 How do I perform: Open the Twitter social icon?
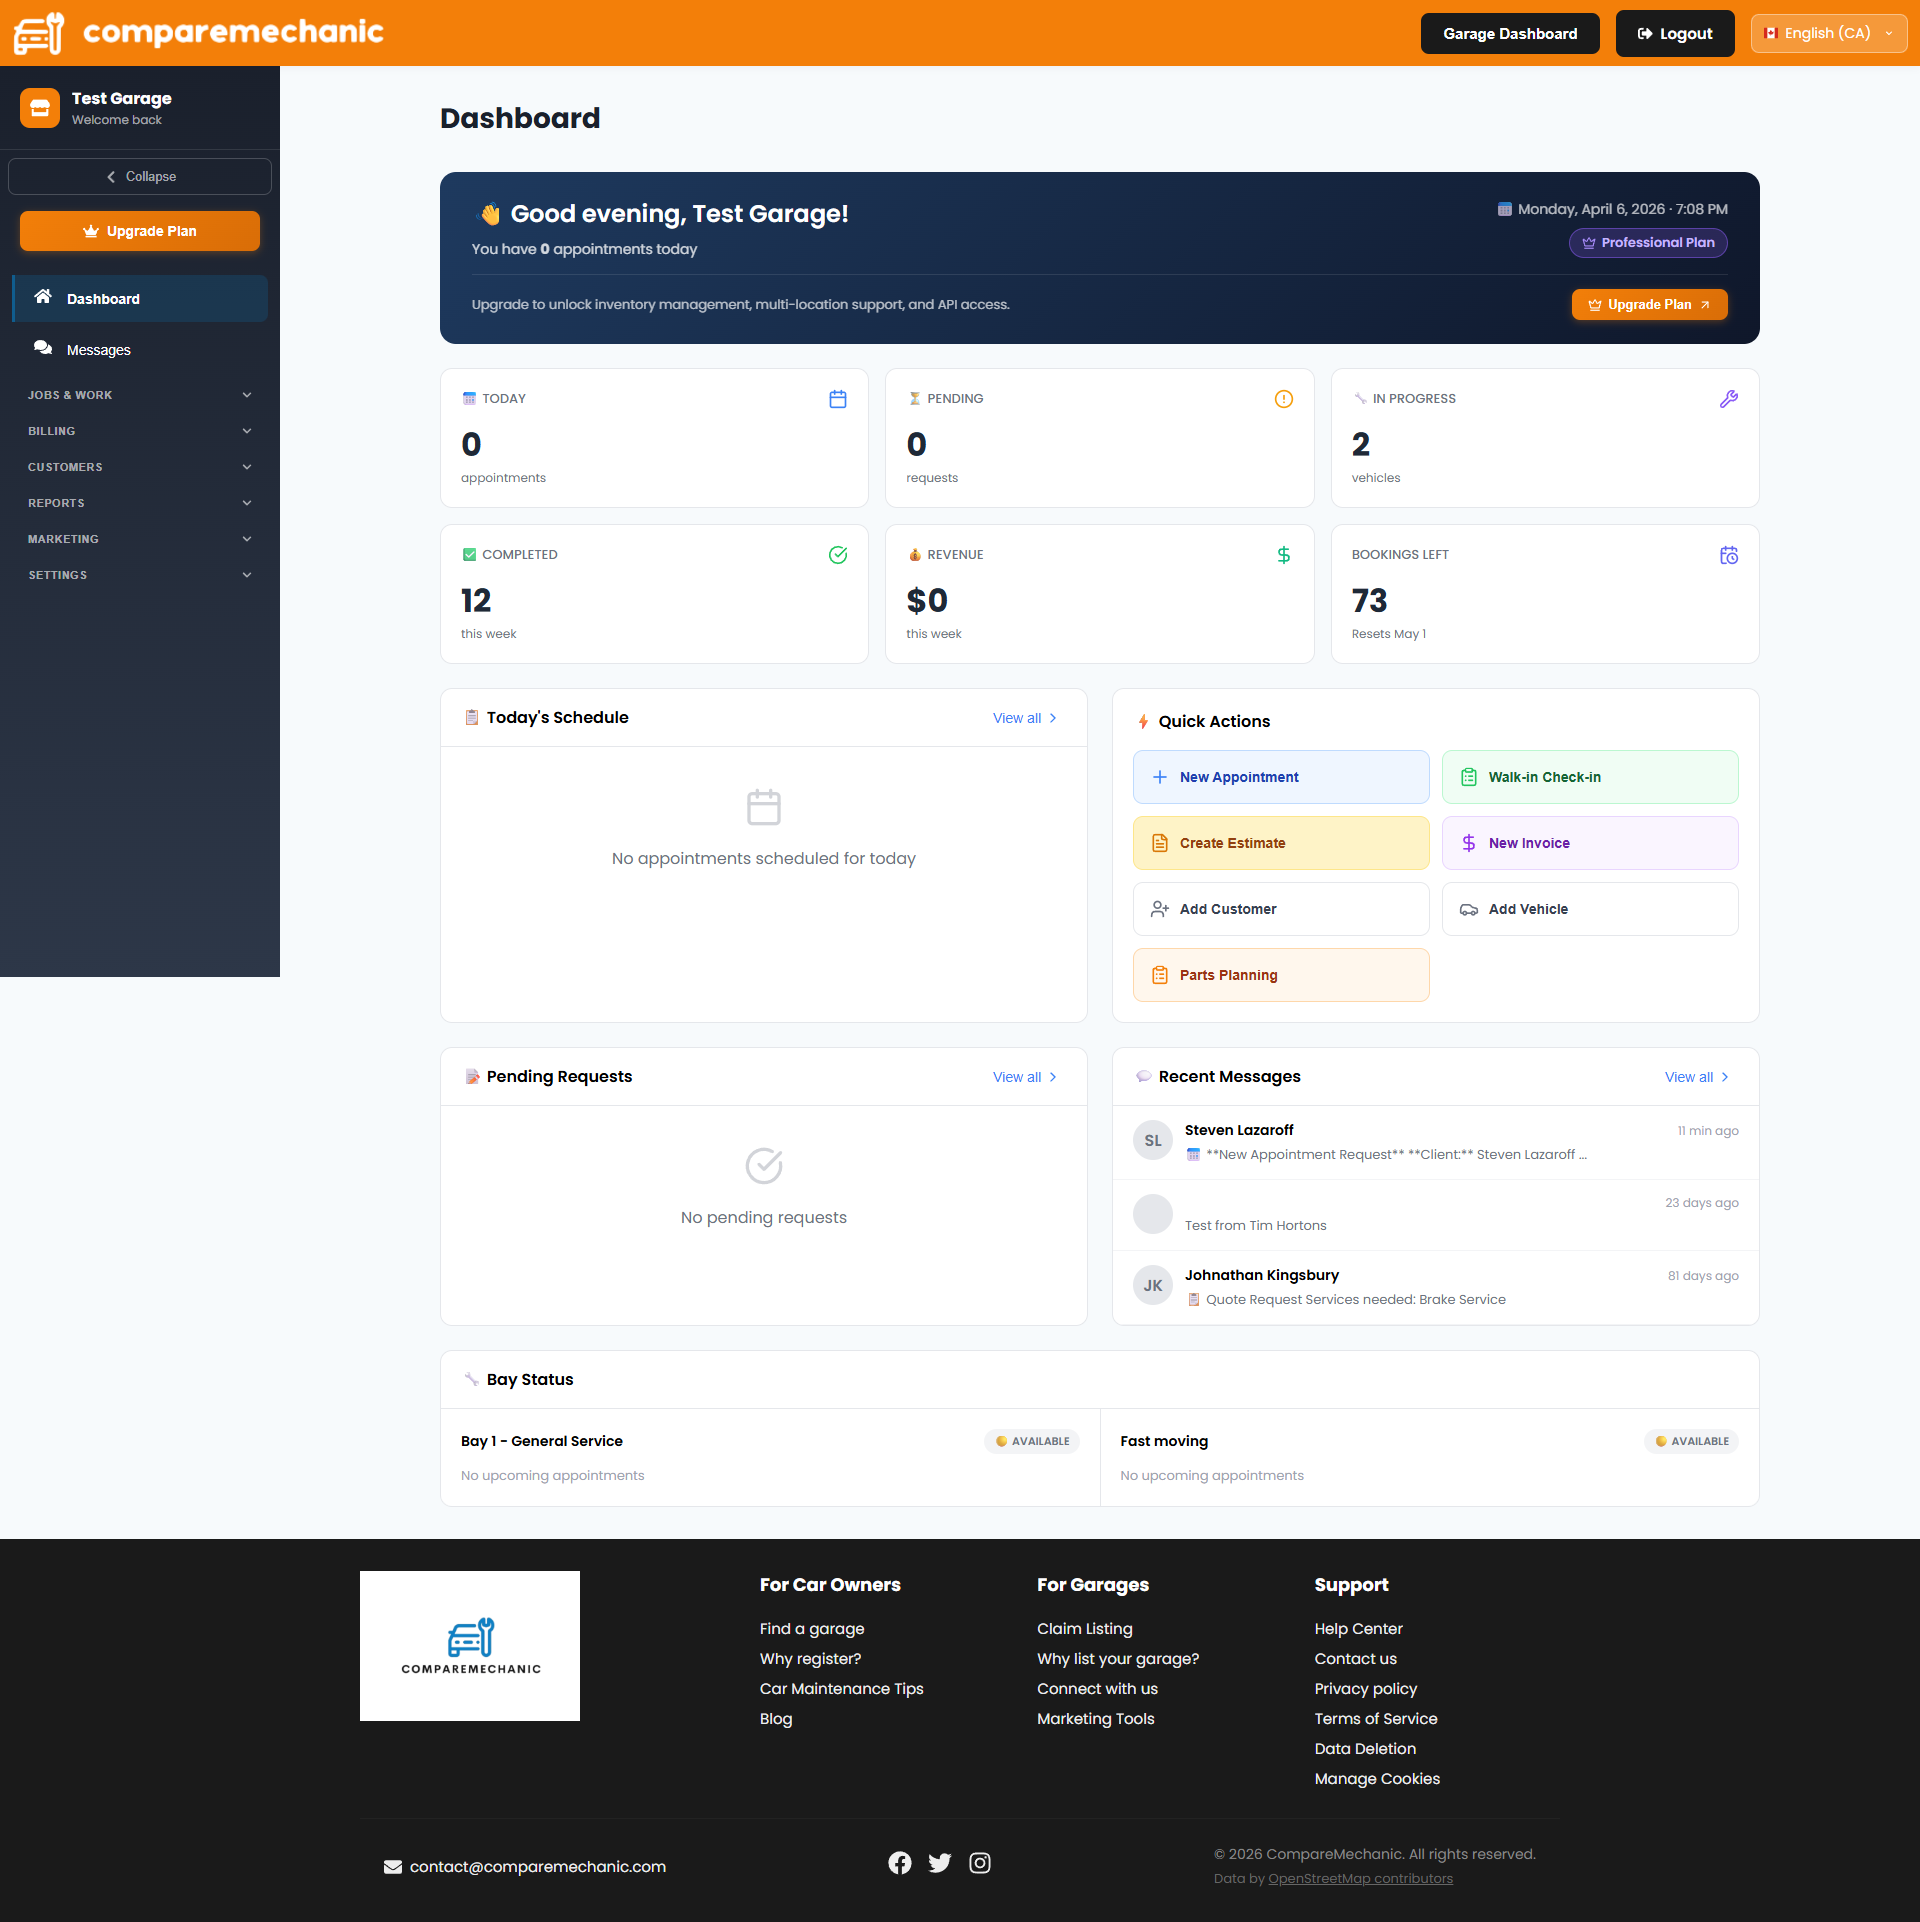[939, 1863]
